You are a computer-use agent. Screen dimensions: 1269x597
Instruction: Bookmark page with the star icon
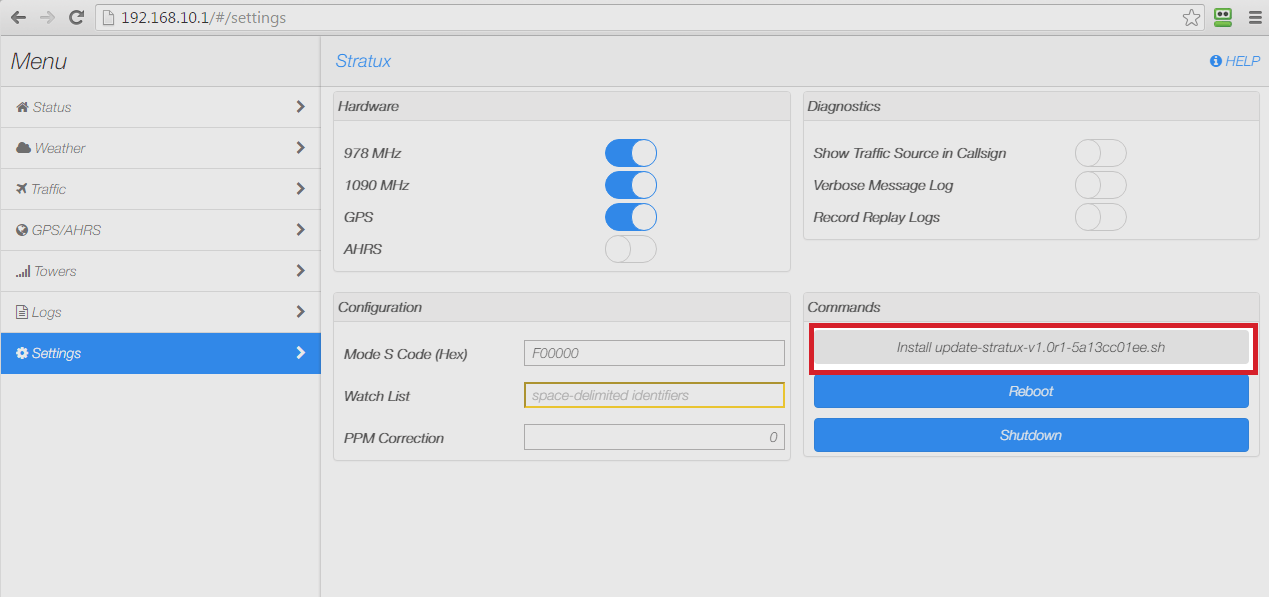[x=1191, y=17]
